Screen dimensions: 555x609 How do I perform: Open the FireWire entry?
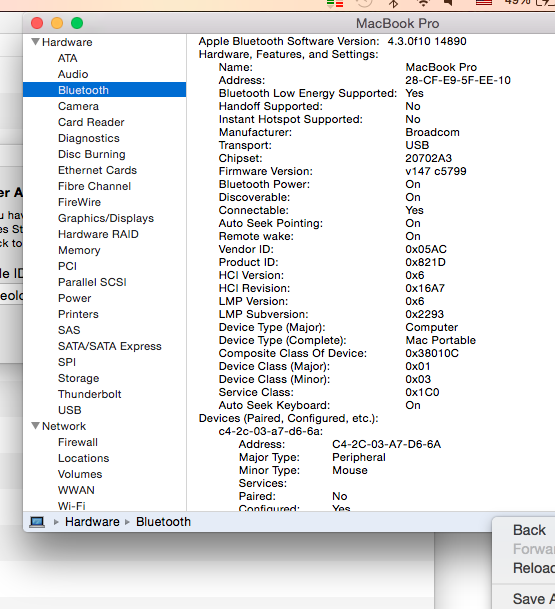pyautogui.click(x=80, y=202)
